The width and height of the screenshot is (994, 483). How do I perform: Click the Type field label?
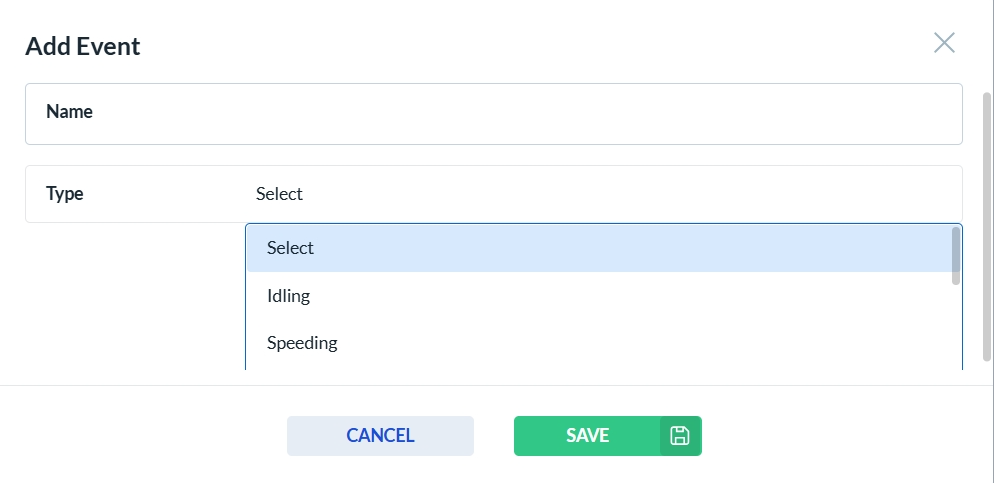click(x=65, y=194)
